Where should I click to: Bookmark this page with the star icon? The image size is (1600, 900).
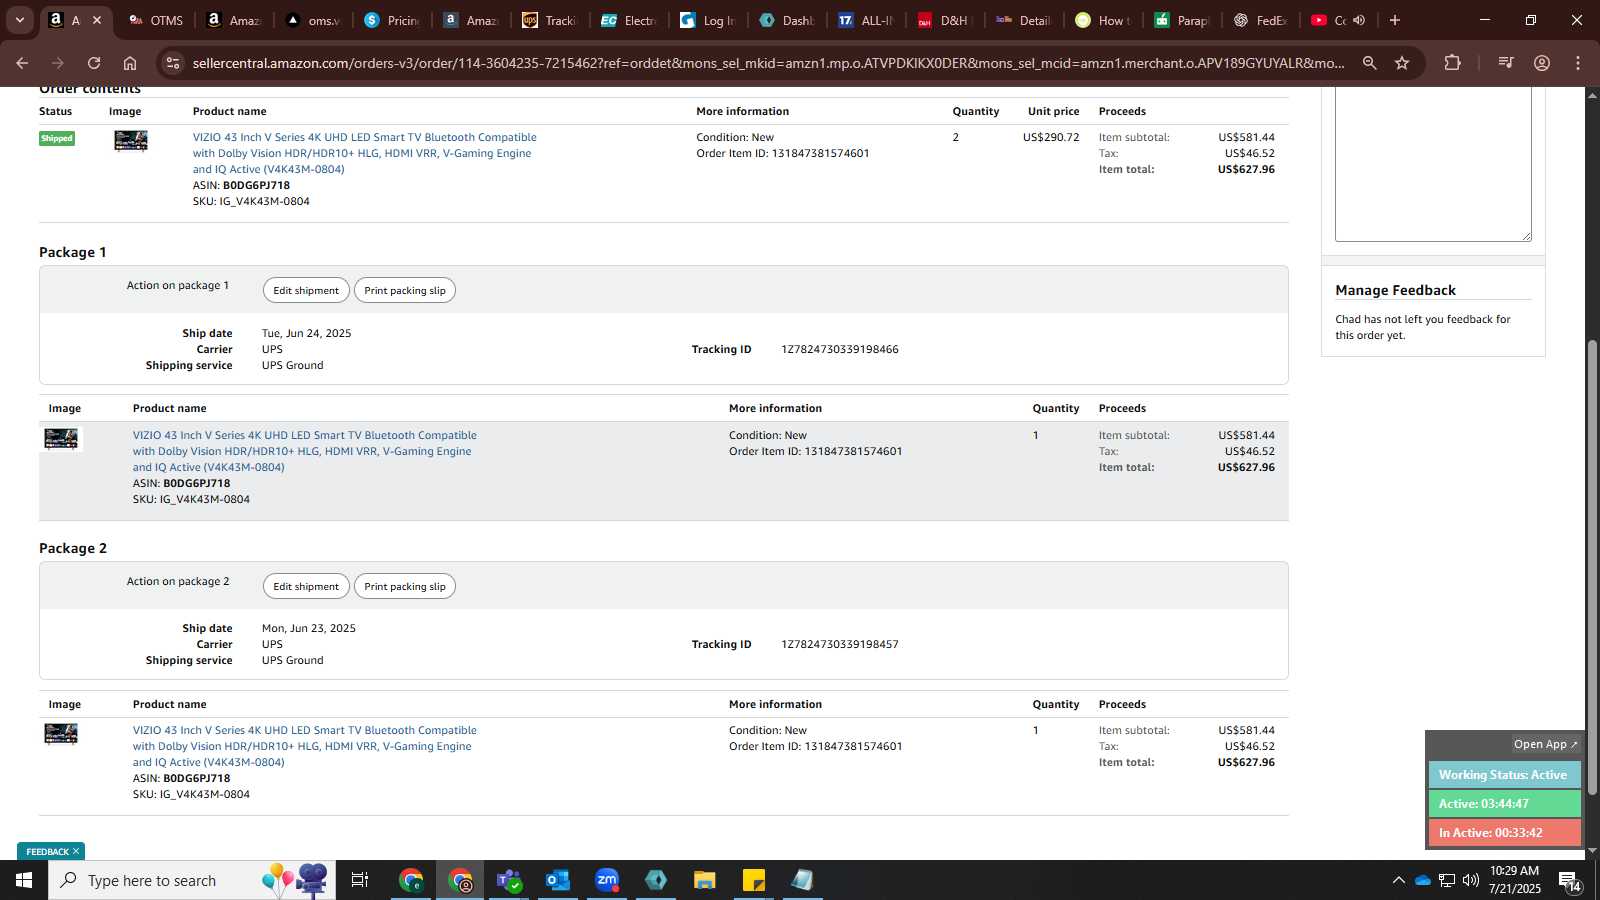[x=1402, y=63]
